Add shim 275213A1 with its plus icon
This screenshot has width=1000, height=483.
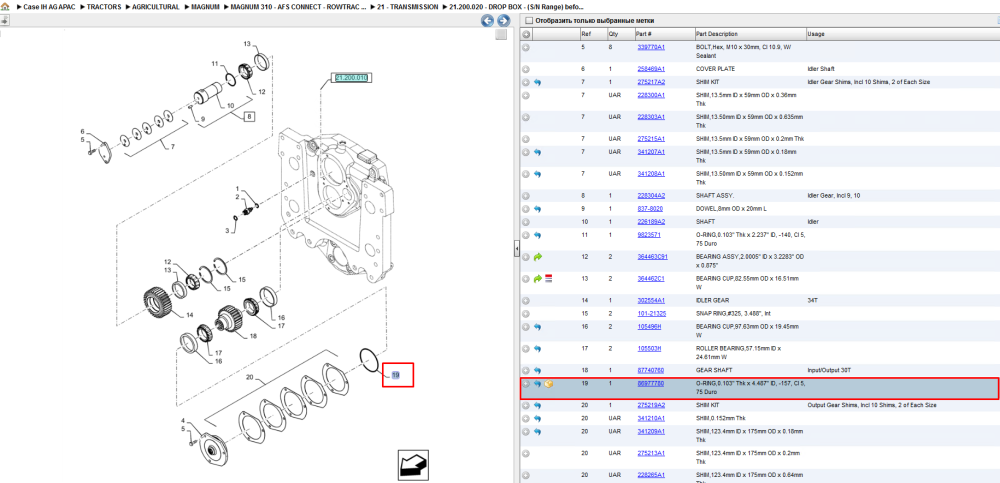click(526, 454)
